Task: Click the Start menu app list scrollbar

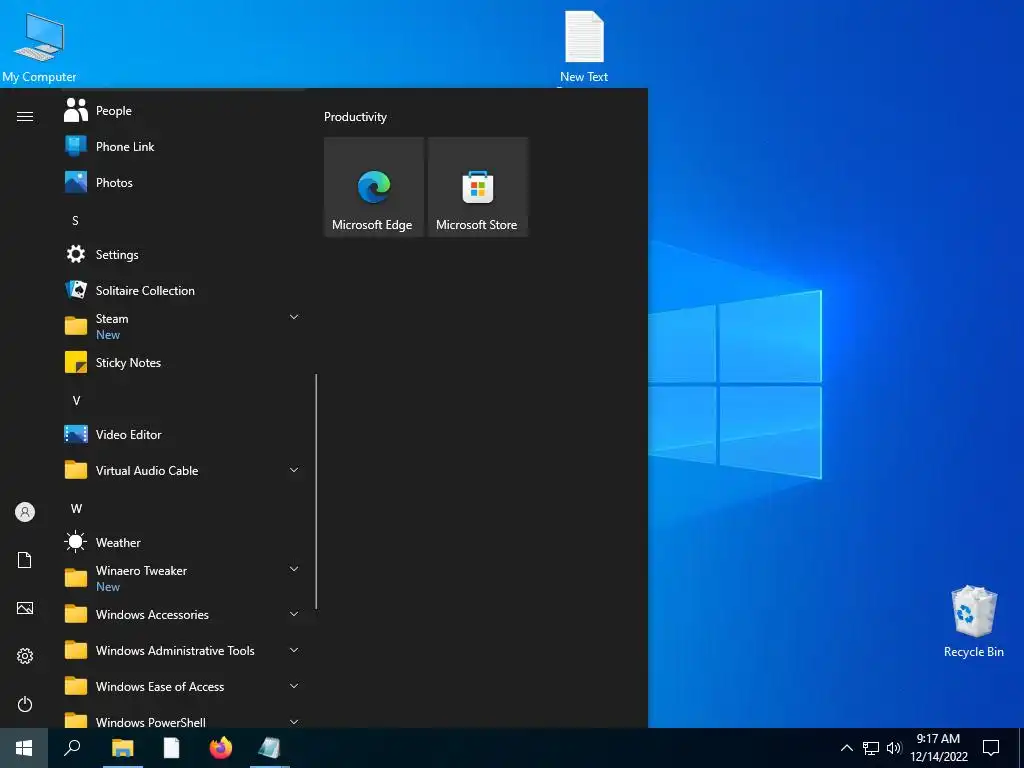Action: pyautogui.click(x=316, y=491)
